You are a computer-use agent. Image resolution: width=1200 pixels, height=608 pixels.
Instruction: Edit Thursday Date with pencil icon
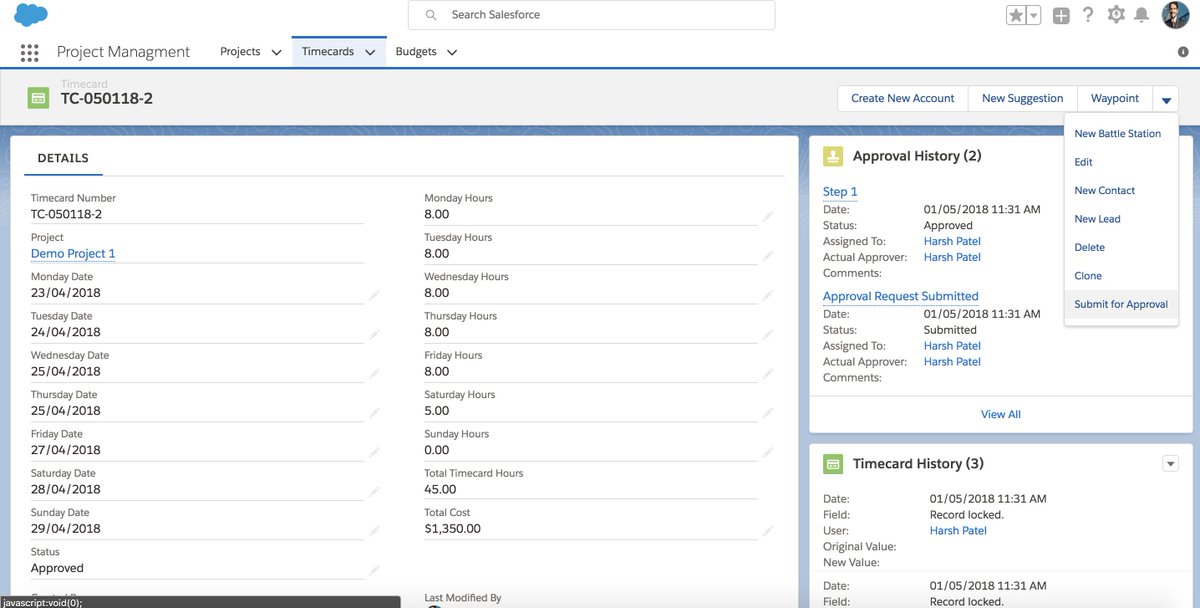[374, 412]
